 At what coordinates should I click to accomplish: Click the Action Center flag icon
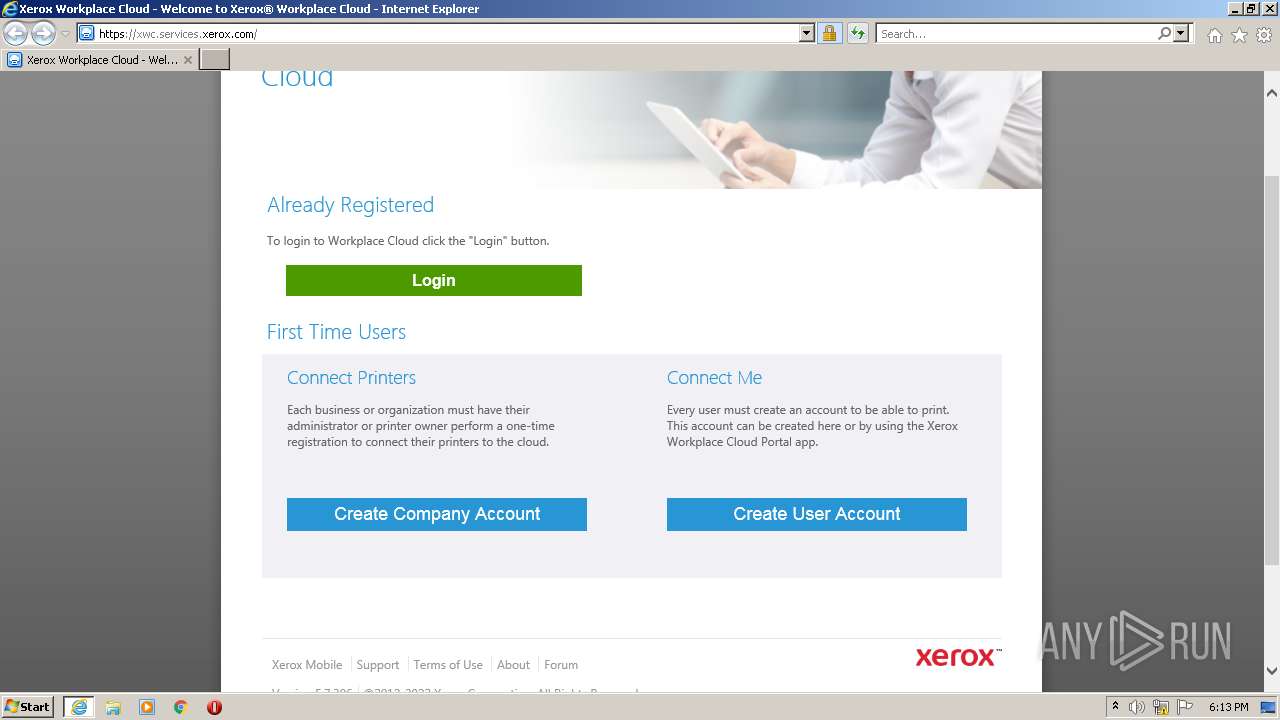(x=1185, y=707)
